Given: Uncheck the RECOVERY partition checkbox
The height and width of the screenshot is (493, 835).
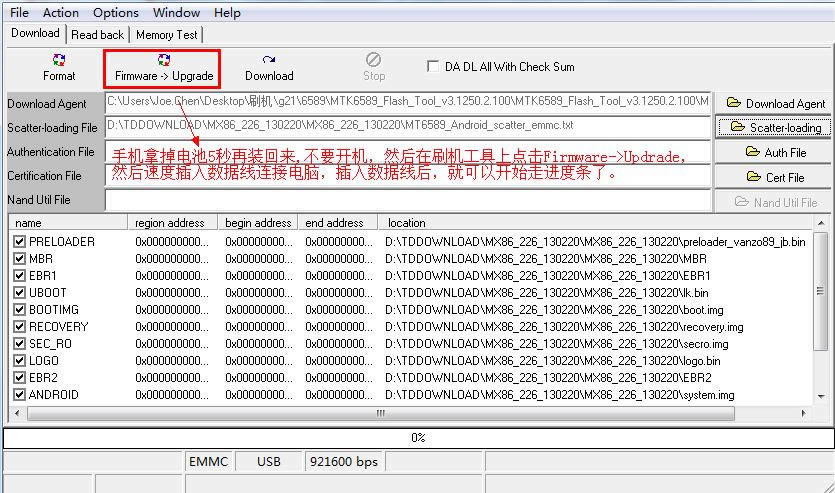Looking at the screenshot, I should 20,326.
